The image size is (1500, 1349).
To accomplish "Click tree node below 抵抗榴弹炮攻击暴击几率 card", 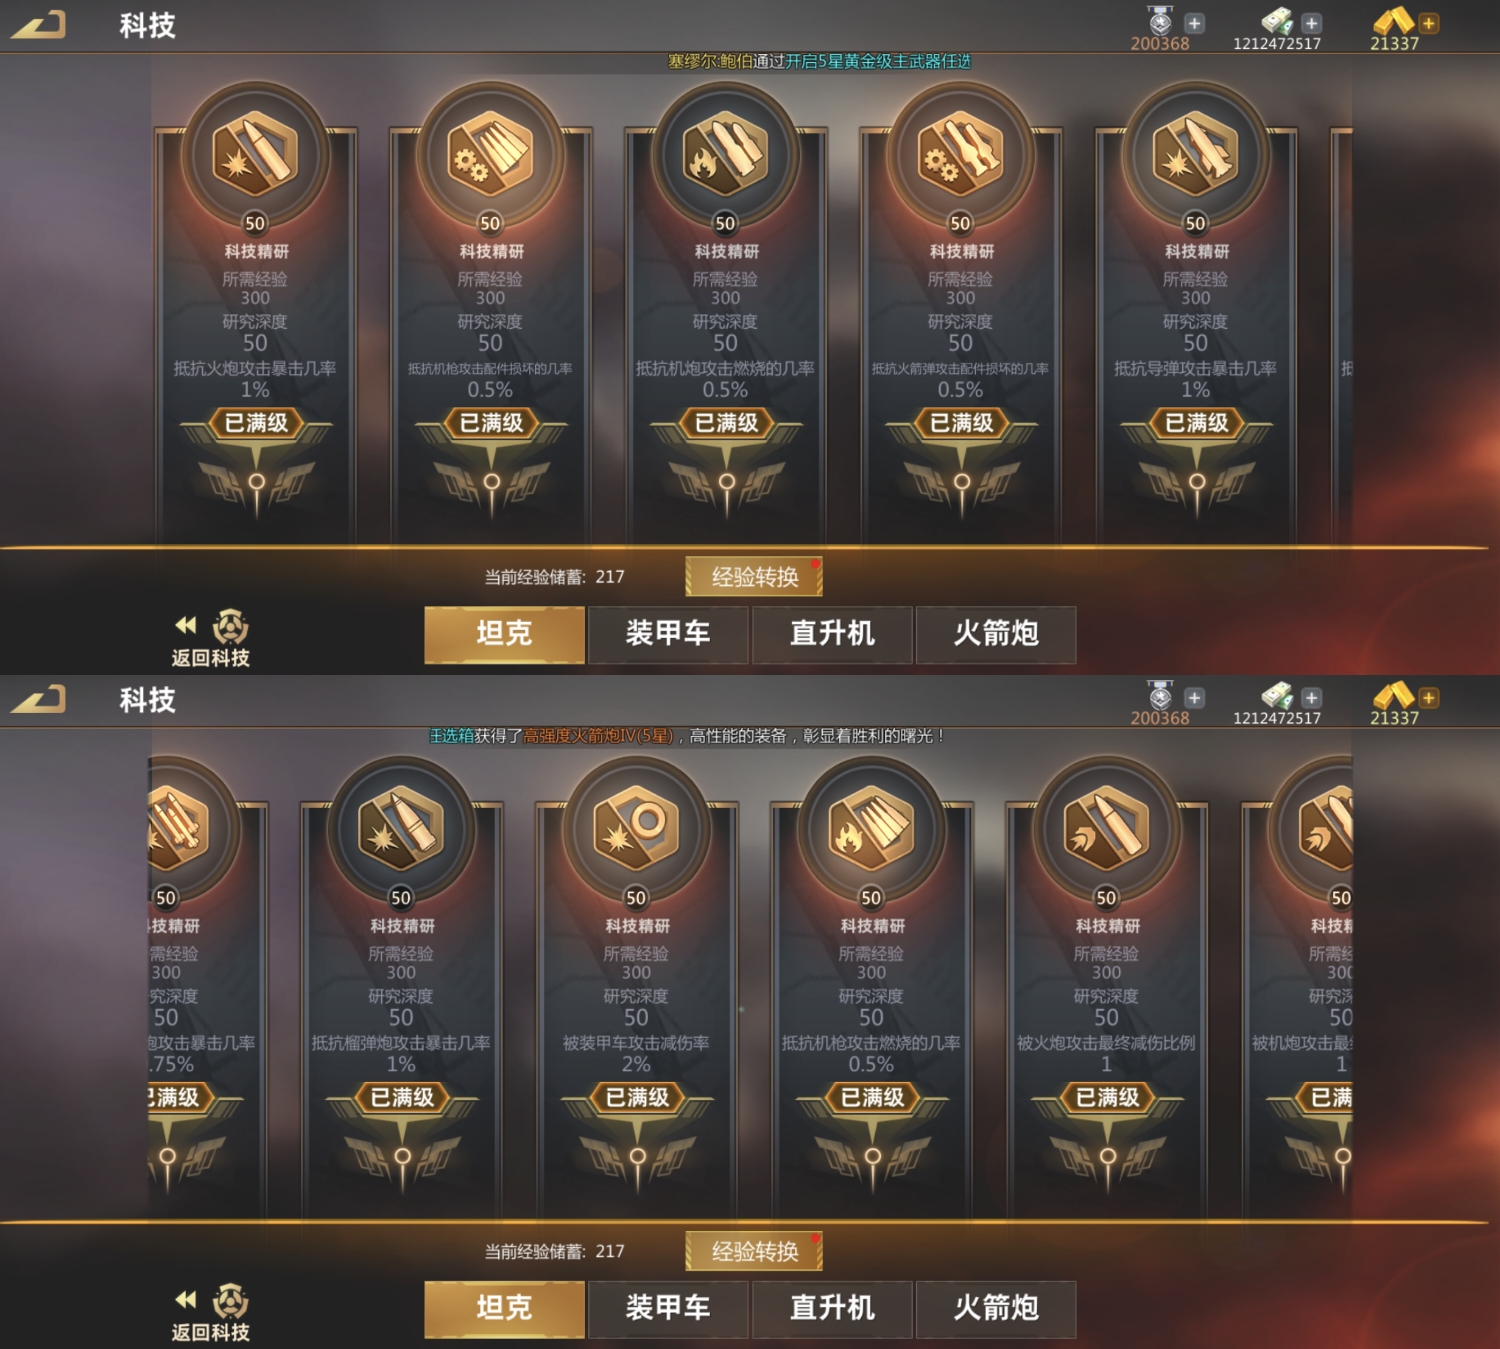I will pos(402,1156).
